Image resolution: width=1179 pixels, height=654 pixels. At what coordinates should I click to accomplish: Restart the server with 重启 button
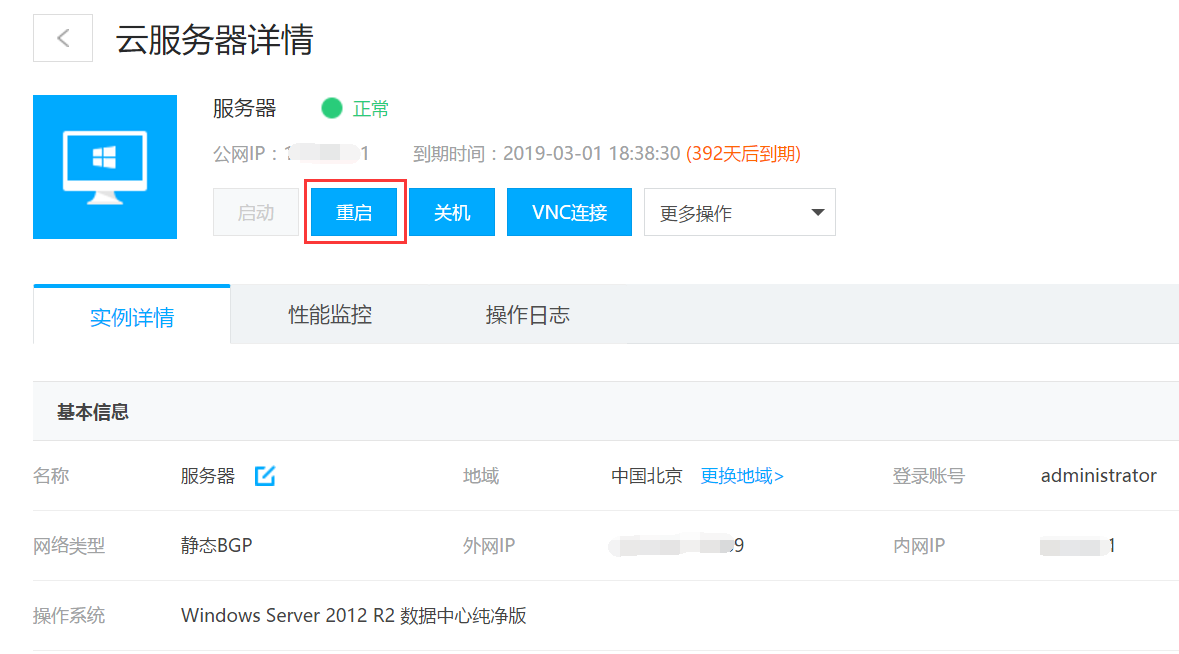point(354,213)
